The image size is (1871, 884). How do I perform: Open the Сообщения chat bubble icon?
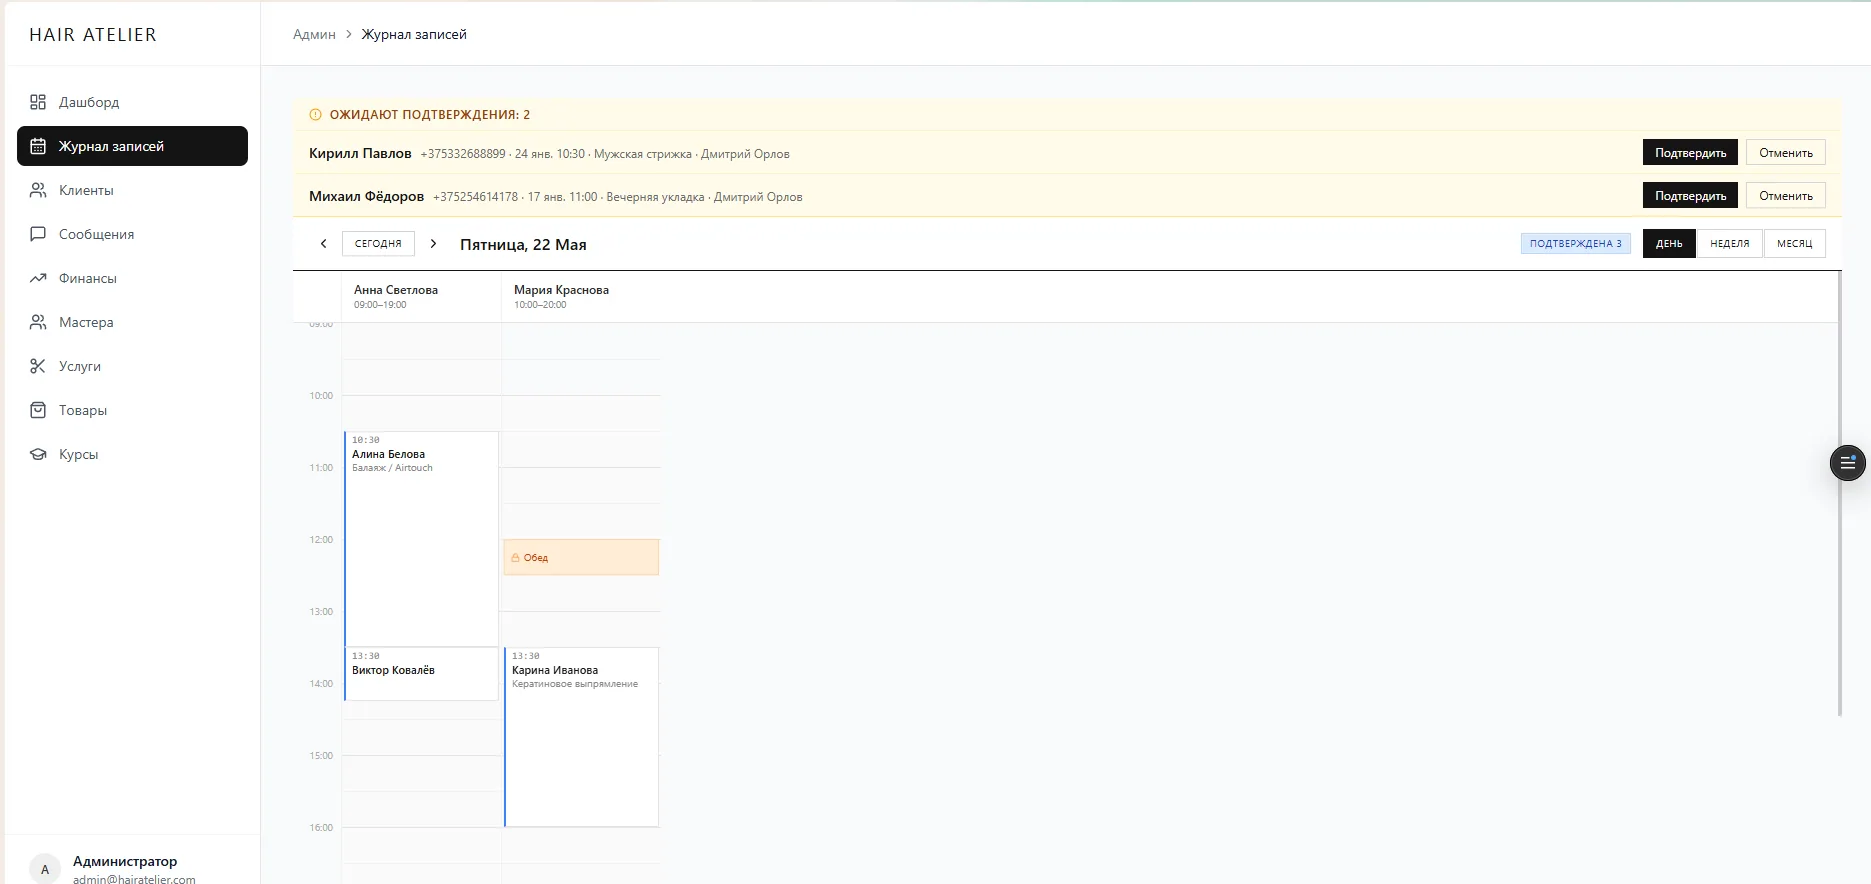(38, 234)
